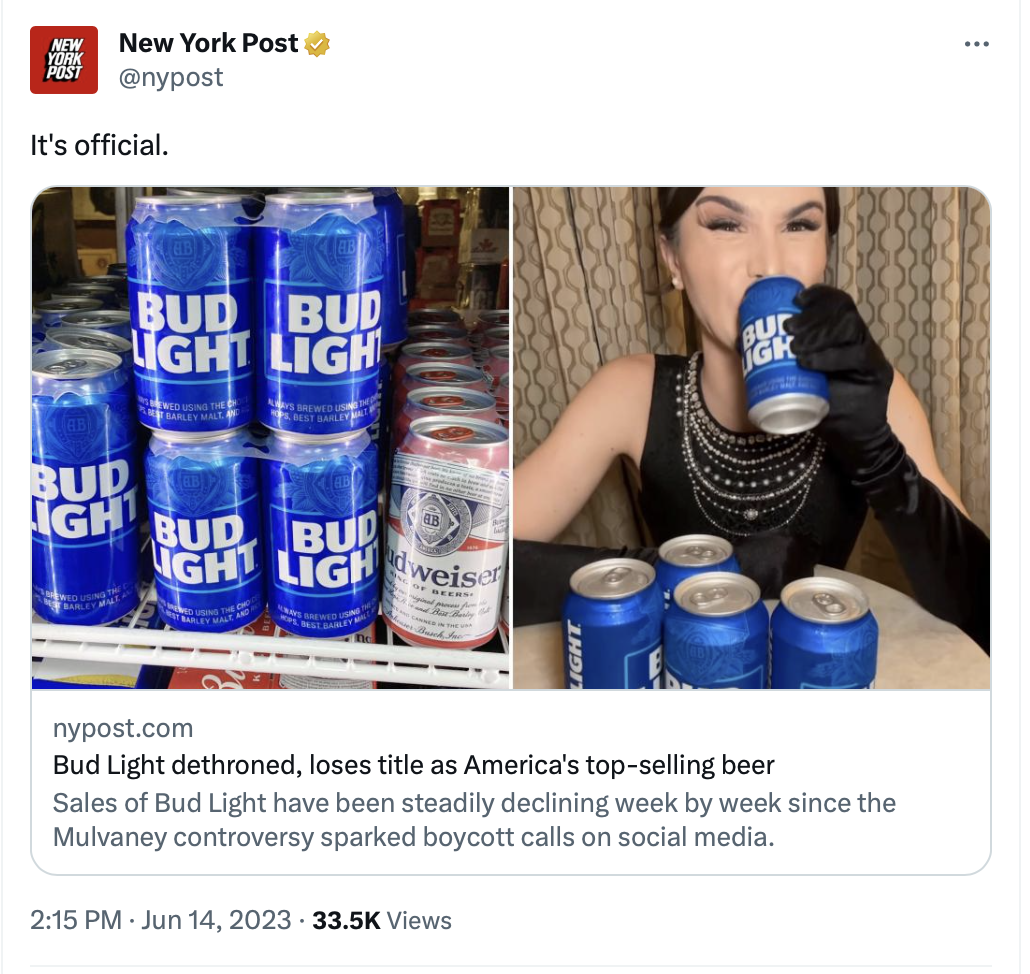
Task: Open the three-dot more options menu
Action: click(x=976, y=44)
